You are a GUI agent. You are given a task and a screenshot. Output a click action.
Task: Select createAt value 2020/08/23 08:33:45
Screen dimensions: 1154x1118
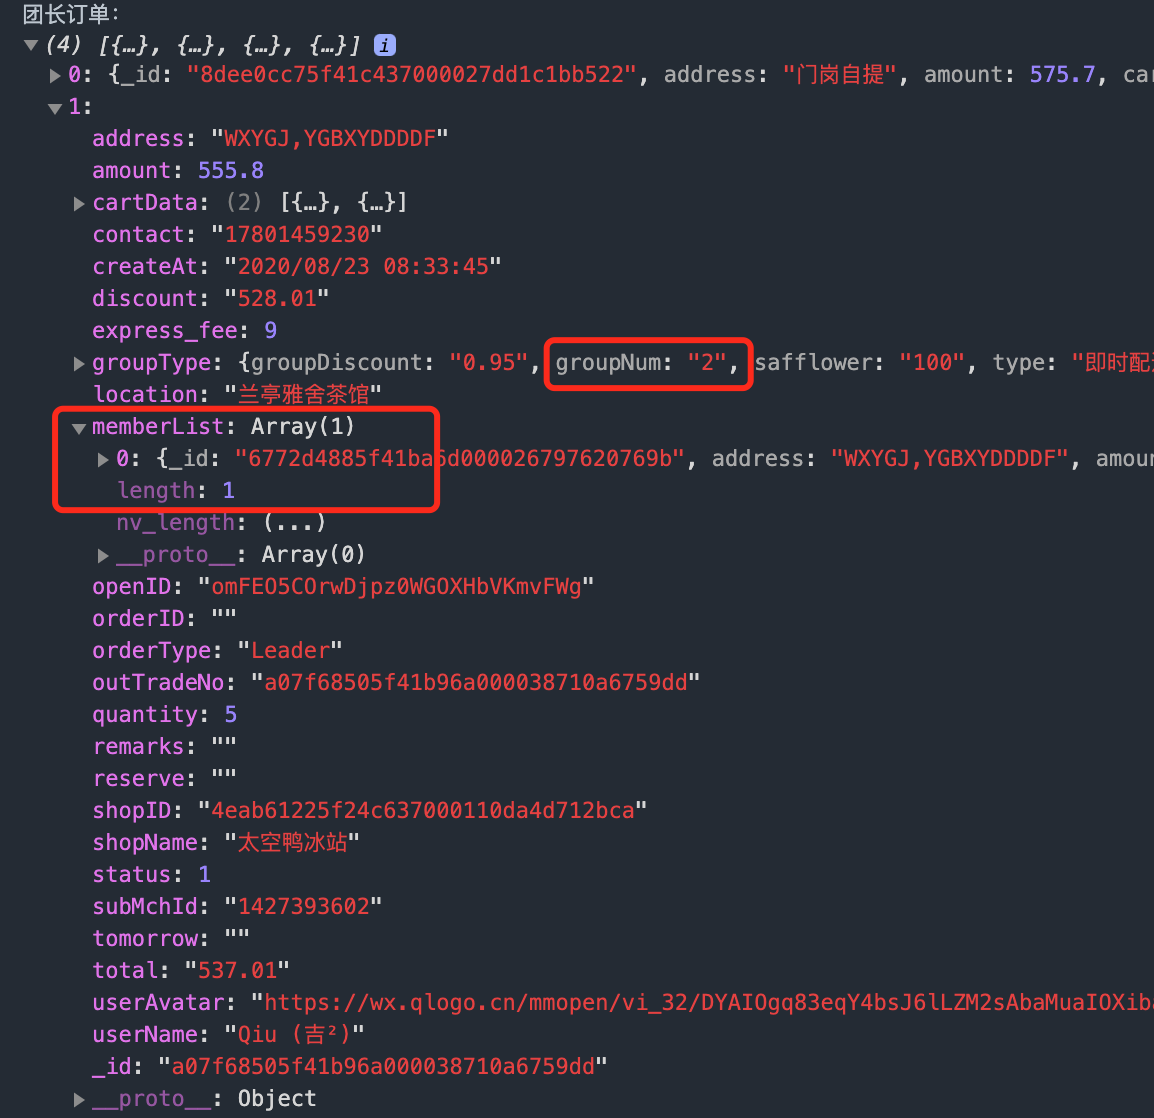click(363, 266)
